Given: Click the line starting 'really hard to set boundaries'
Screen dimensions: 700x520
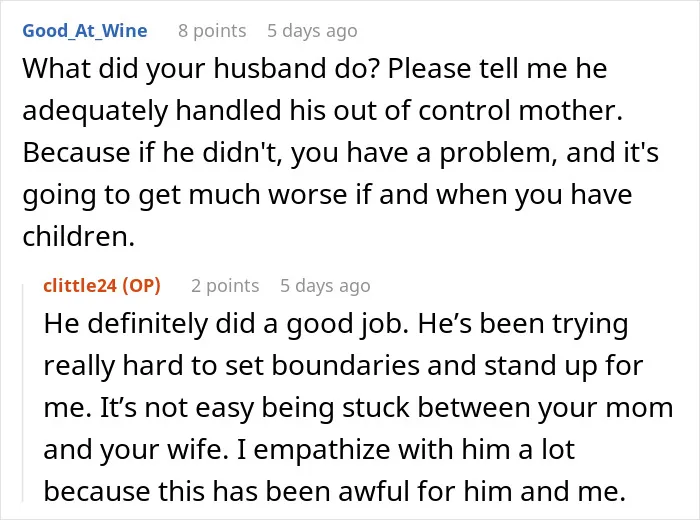Looking at the screenshot, I should (x=343, y=366).
